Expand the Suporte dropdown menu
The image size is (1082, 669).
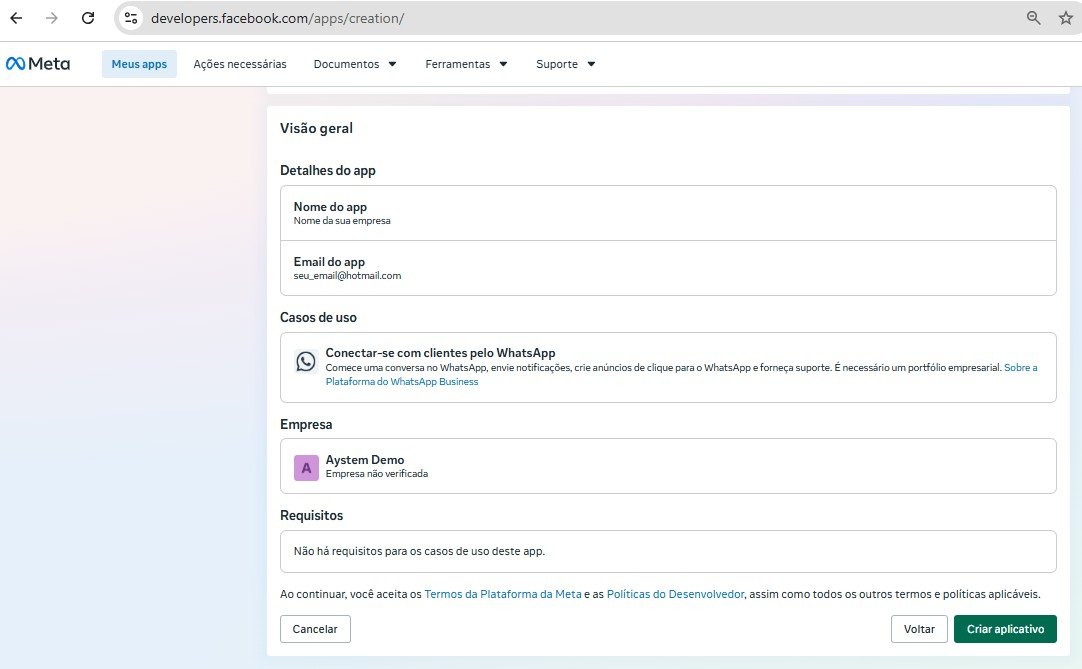[565, 64]
